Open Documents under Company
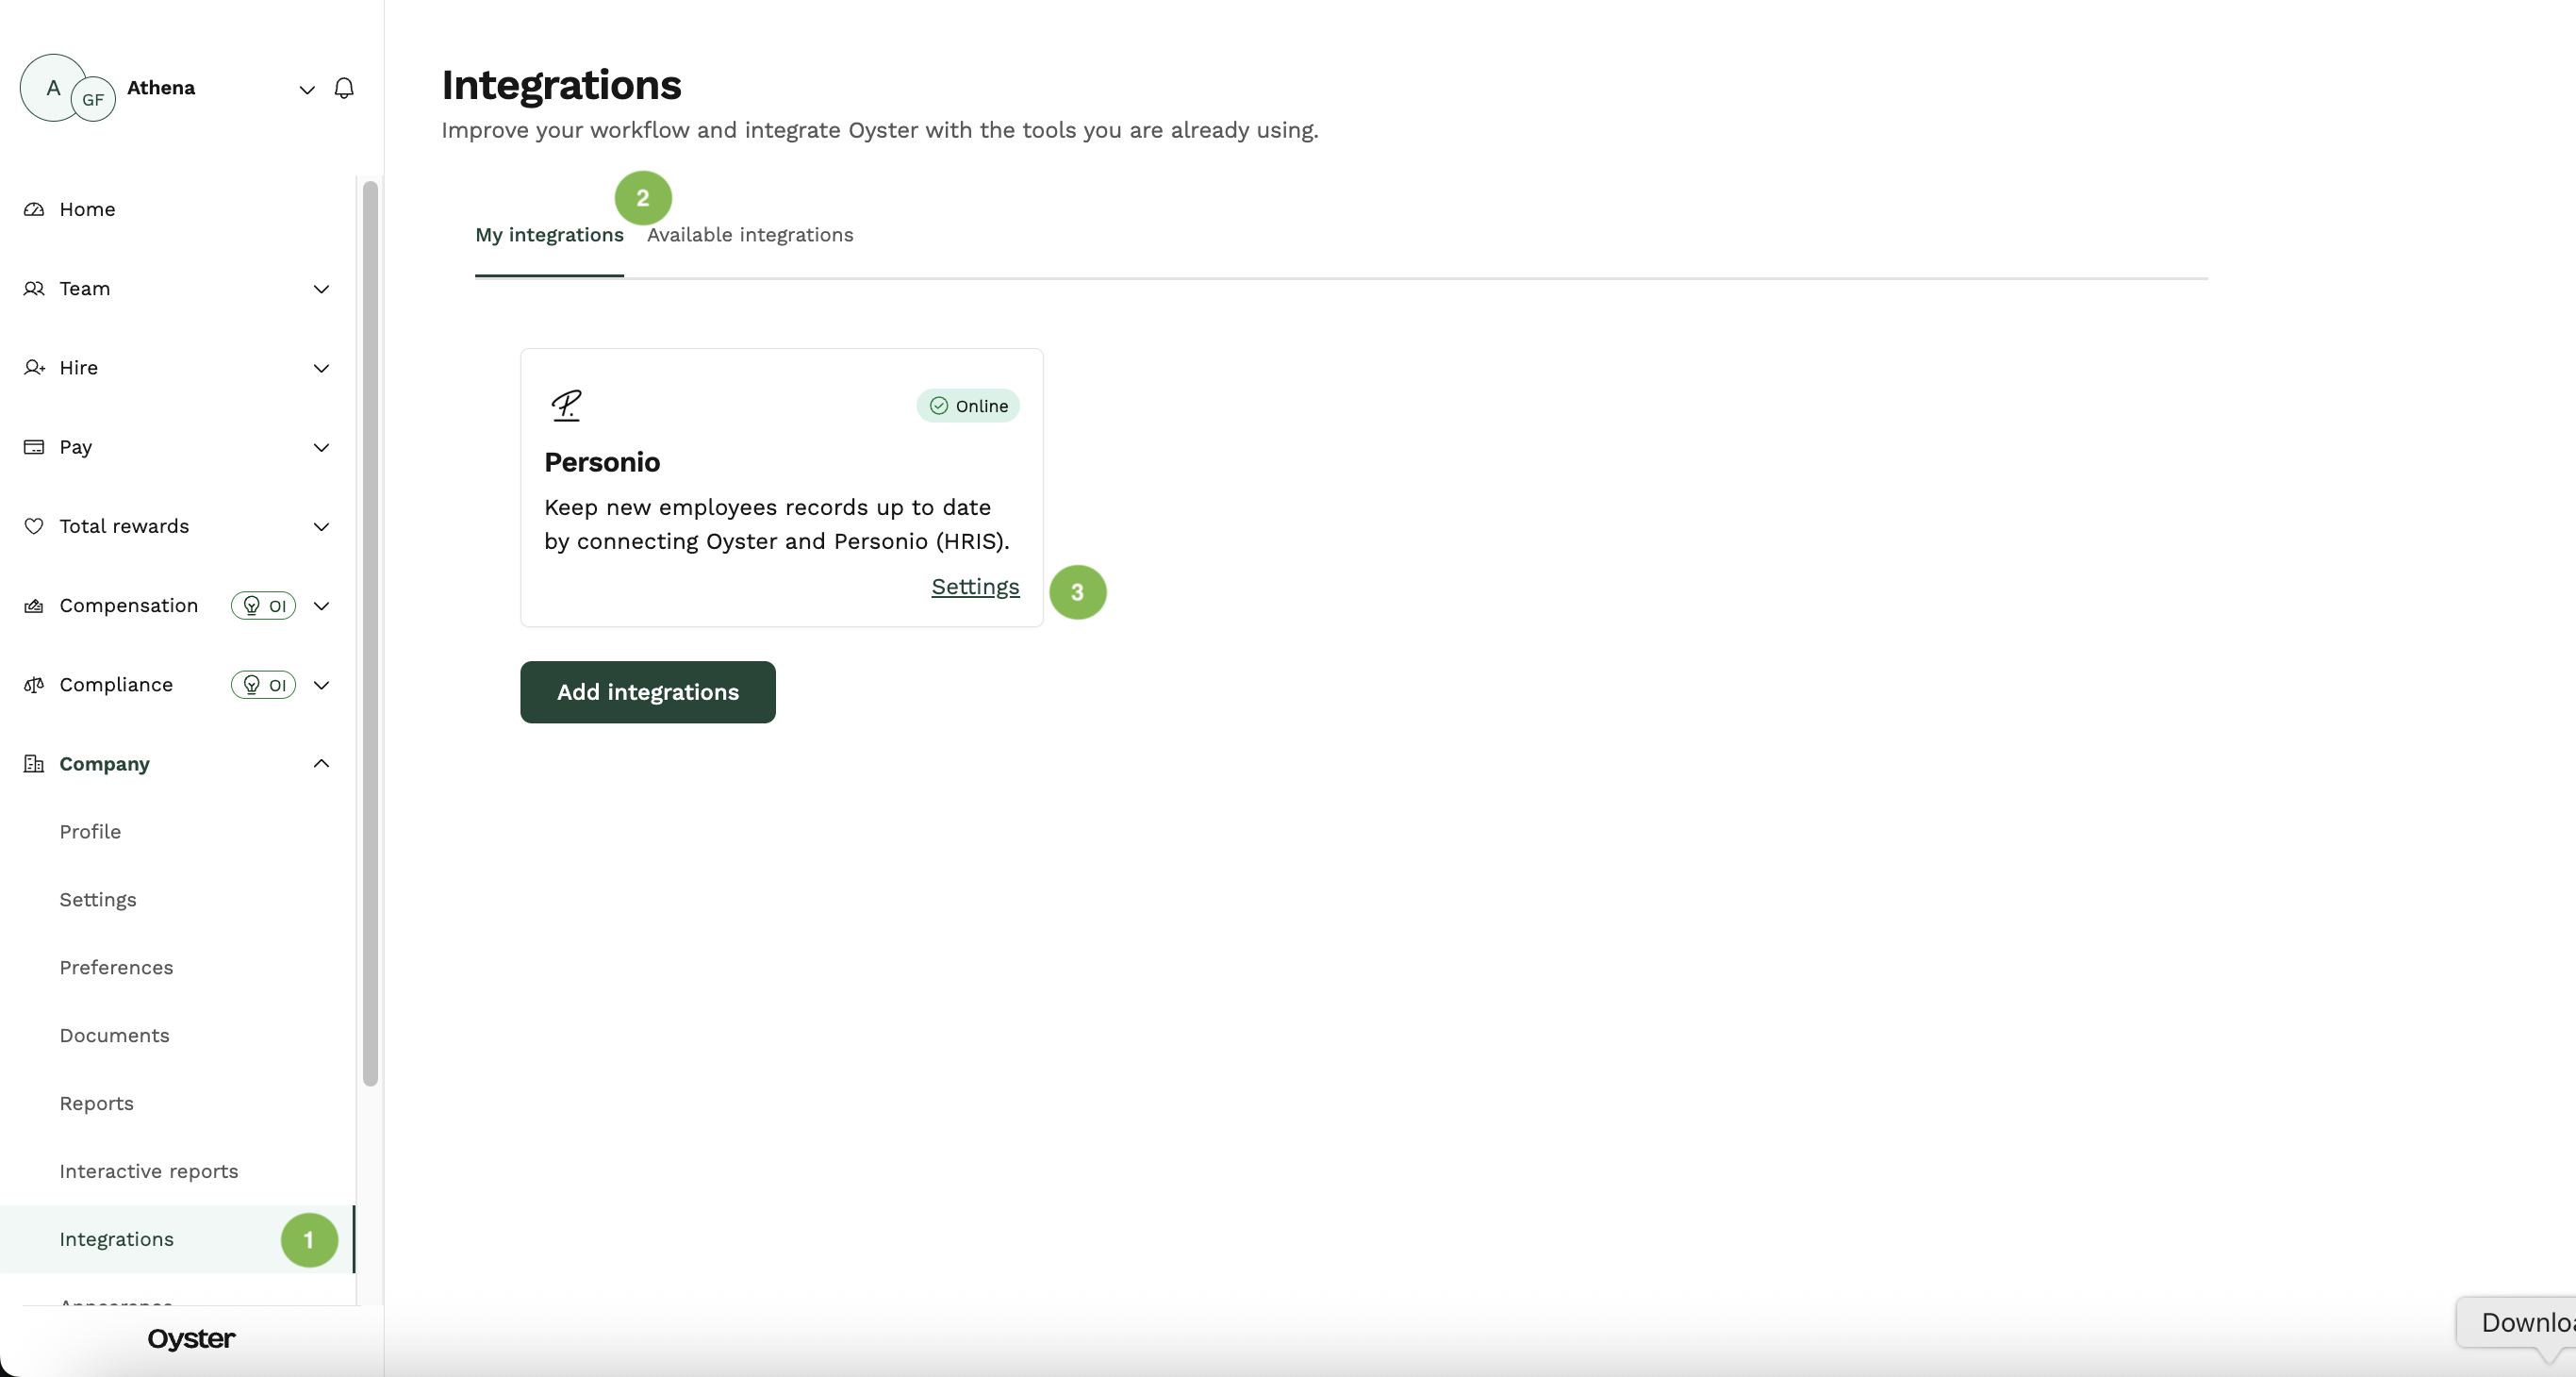 (114, 1035)
